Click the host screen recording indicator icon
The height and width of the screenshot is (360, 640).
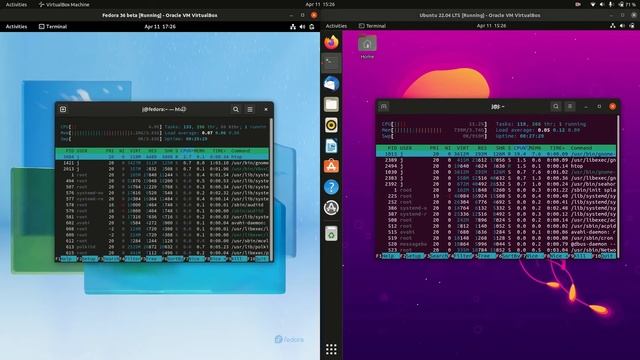pyautogui.click(x=578, y=4)
